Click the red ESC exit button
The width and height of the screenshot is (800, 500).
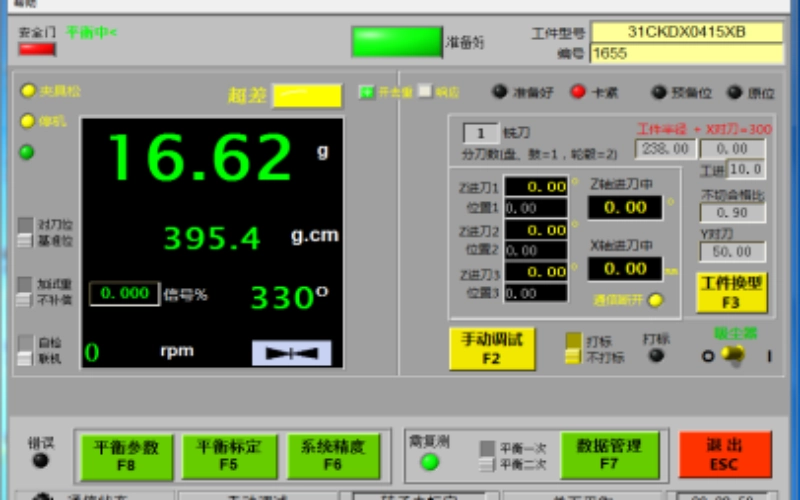pyautogui.click(x=724, y=454)
